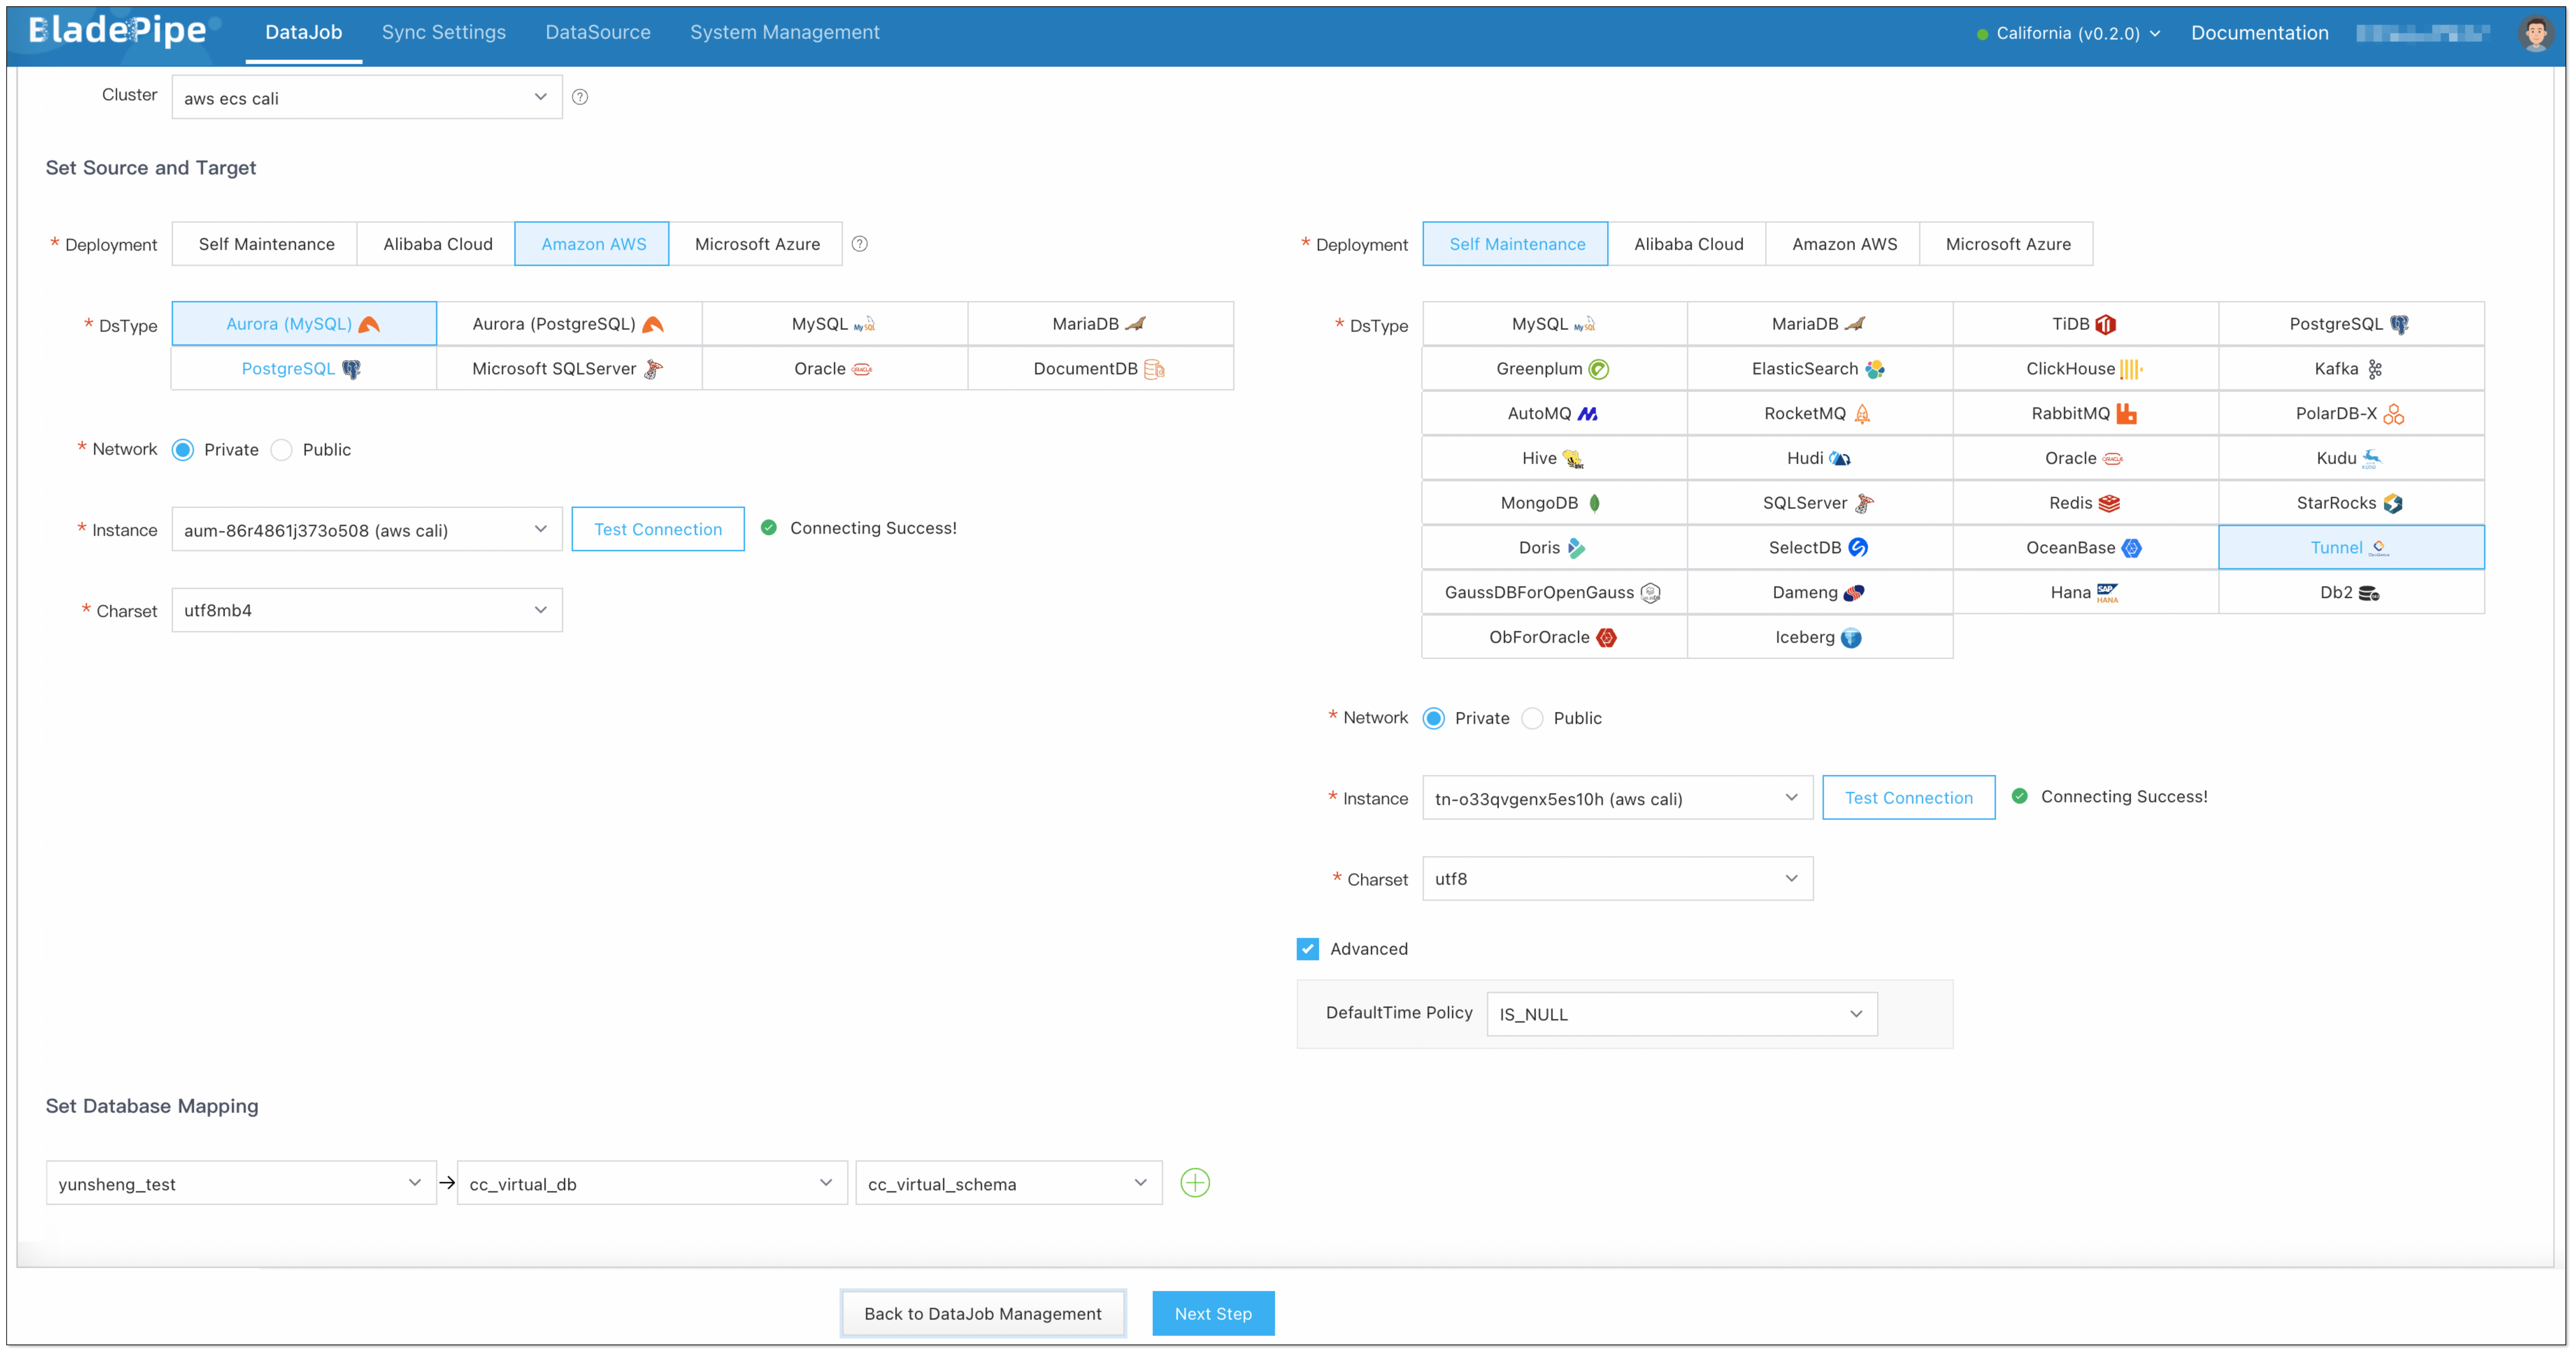This screenshot has height=1355, width=2576.
Task: Open the DataSource menu tab
Action: tap(597, 32)
